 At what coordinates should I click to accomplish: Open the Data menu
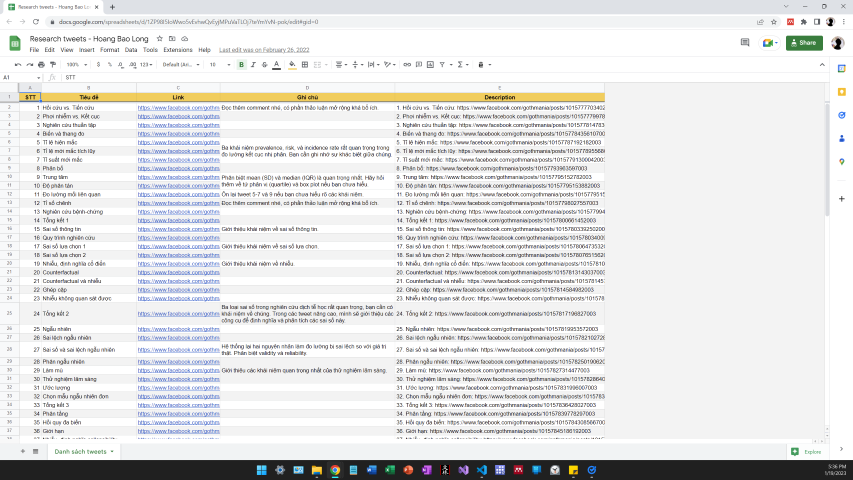click(131, 50)
